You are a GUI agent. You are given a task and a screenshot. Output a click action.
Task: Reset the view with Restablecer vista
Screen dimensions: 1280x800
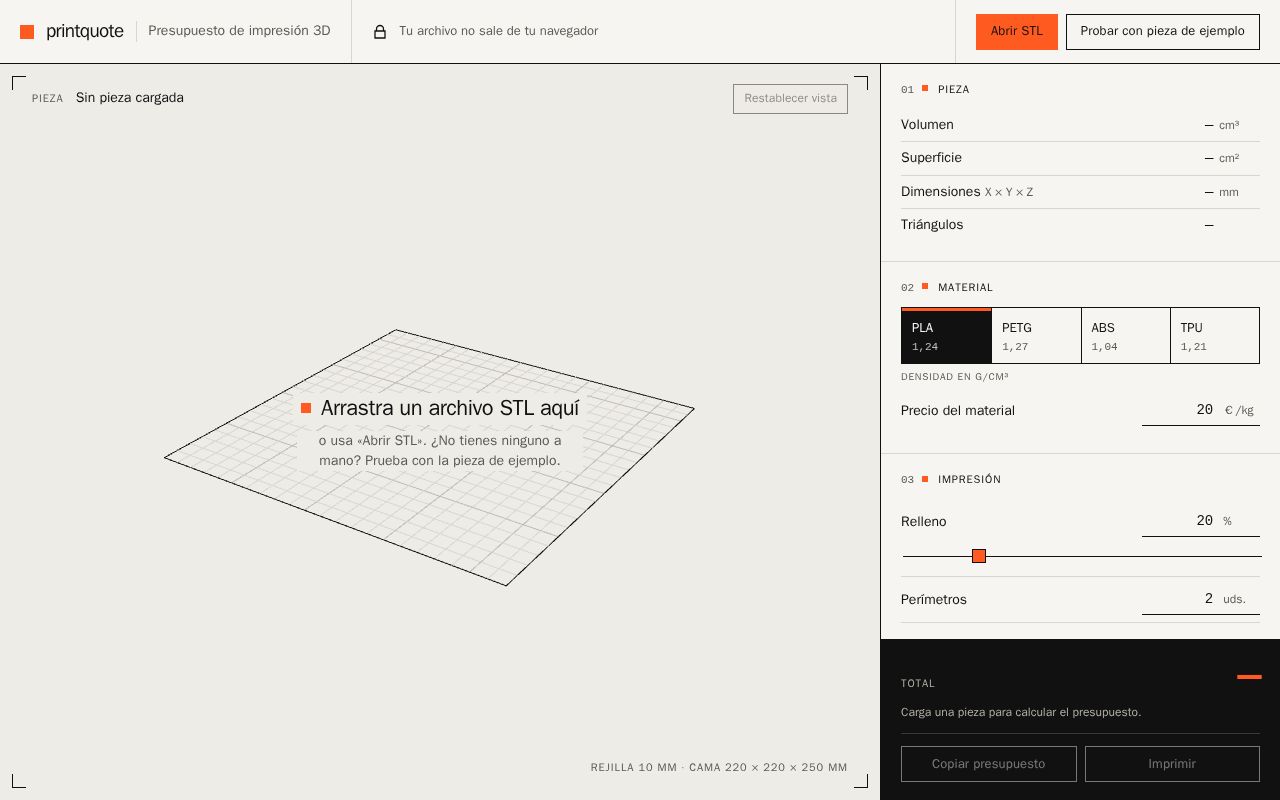click(x=790, y=99)
